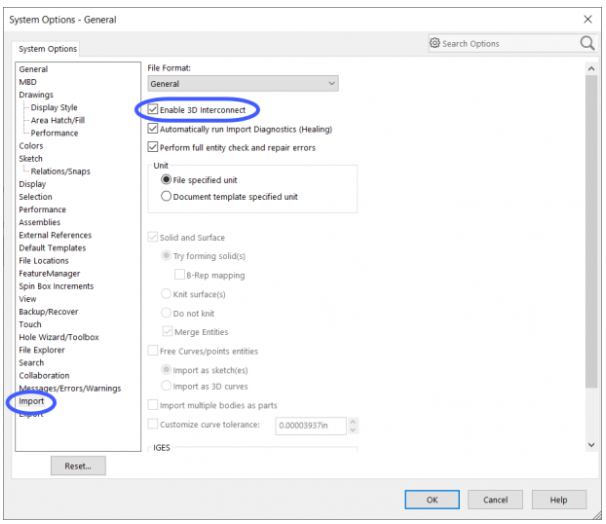The width and height of the screenshot is (606, 524).
Task: Toggle Automatically run Import Diagnostics checkbox
Action: click(x=153, y=128)
